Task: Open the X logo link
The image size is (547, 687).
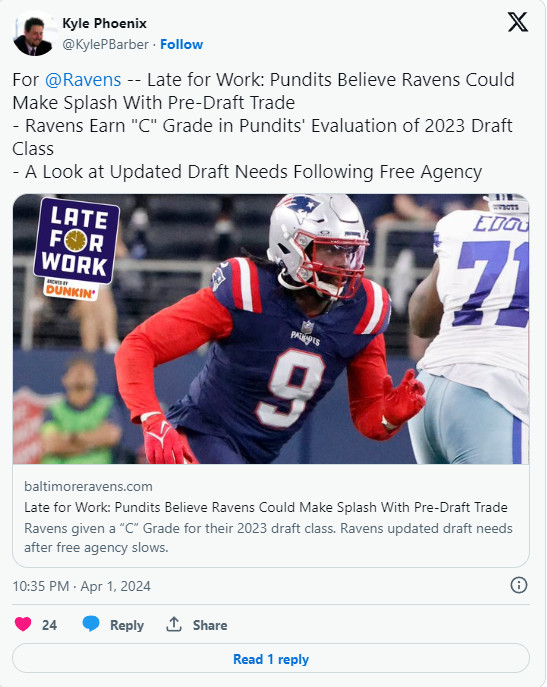Action: [x=518, y=22]
